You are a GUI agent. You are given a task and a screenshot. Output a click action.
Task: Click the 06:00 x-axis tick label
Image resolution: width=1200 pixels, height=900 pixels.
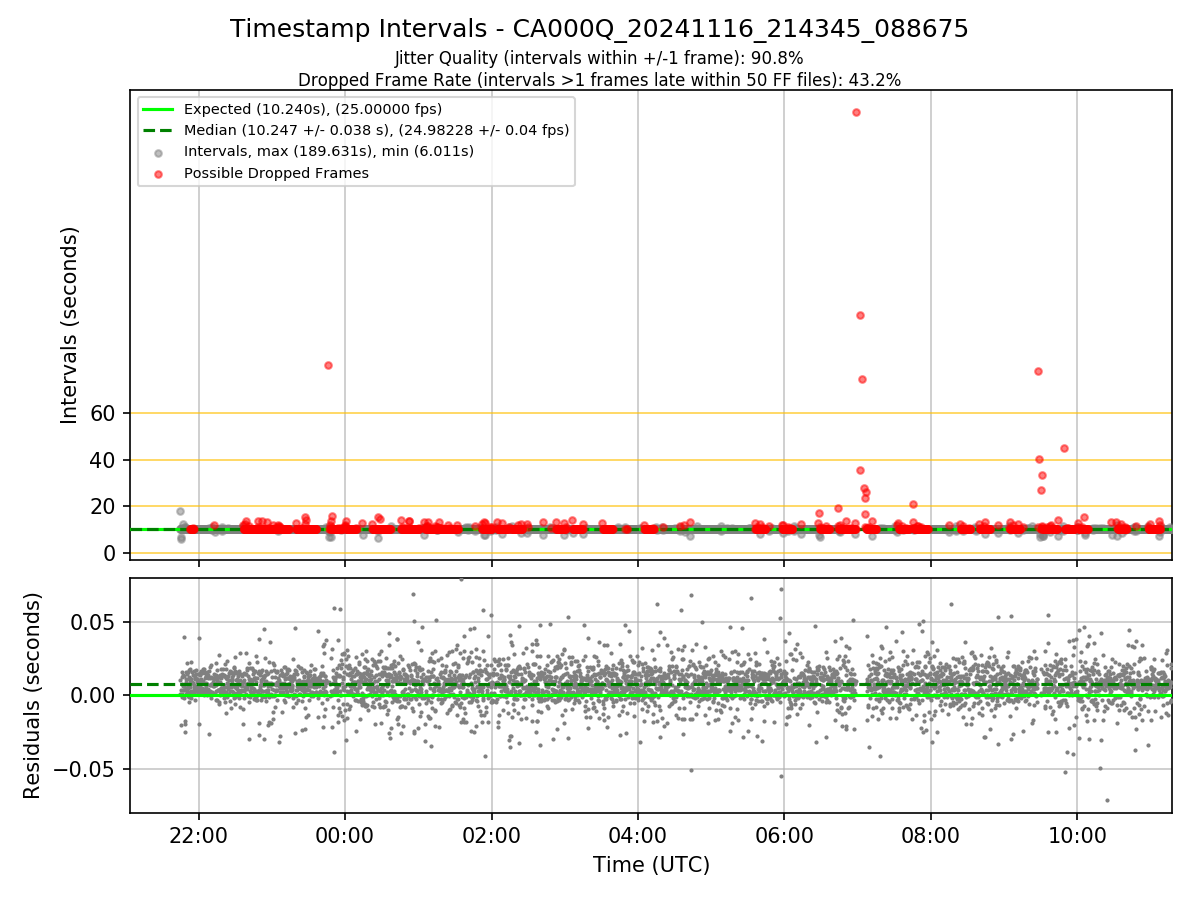(x=784, y=834)
